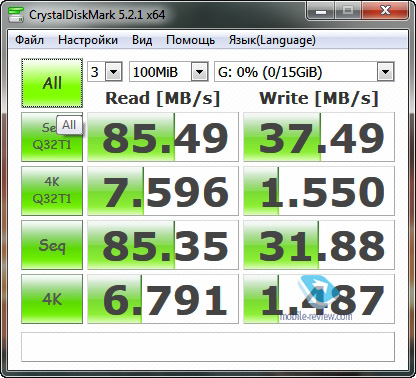Start the plain 4K test button

tap(52, 299)
